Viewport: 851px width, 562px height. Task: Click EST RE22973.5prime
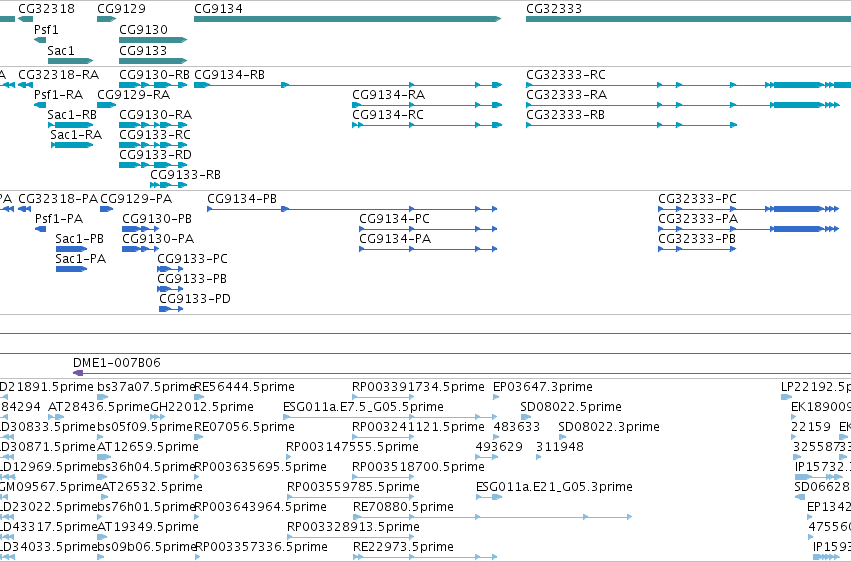tap(403, 547)
